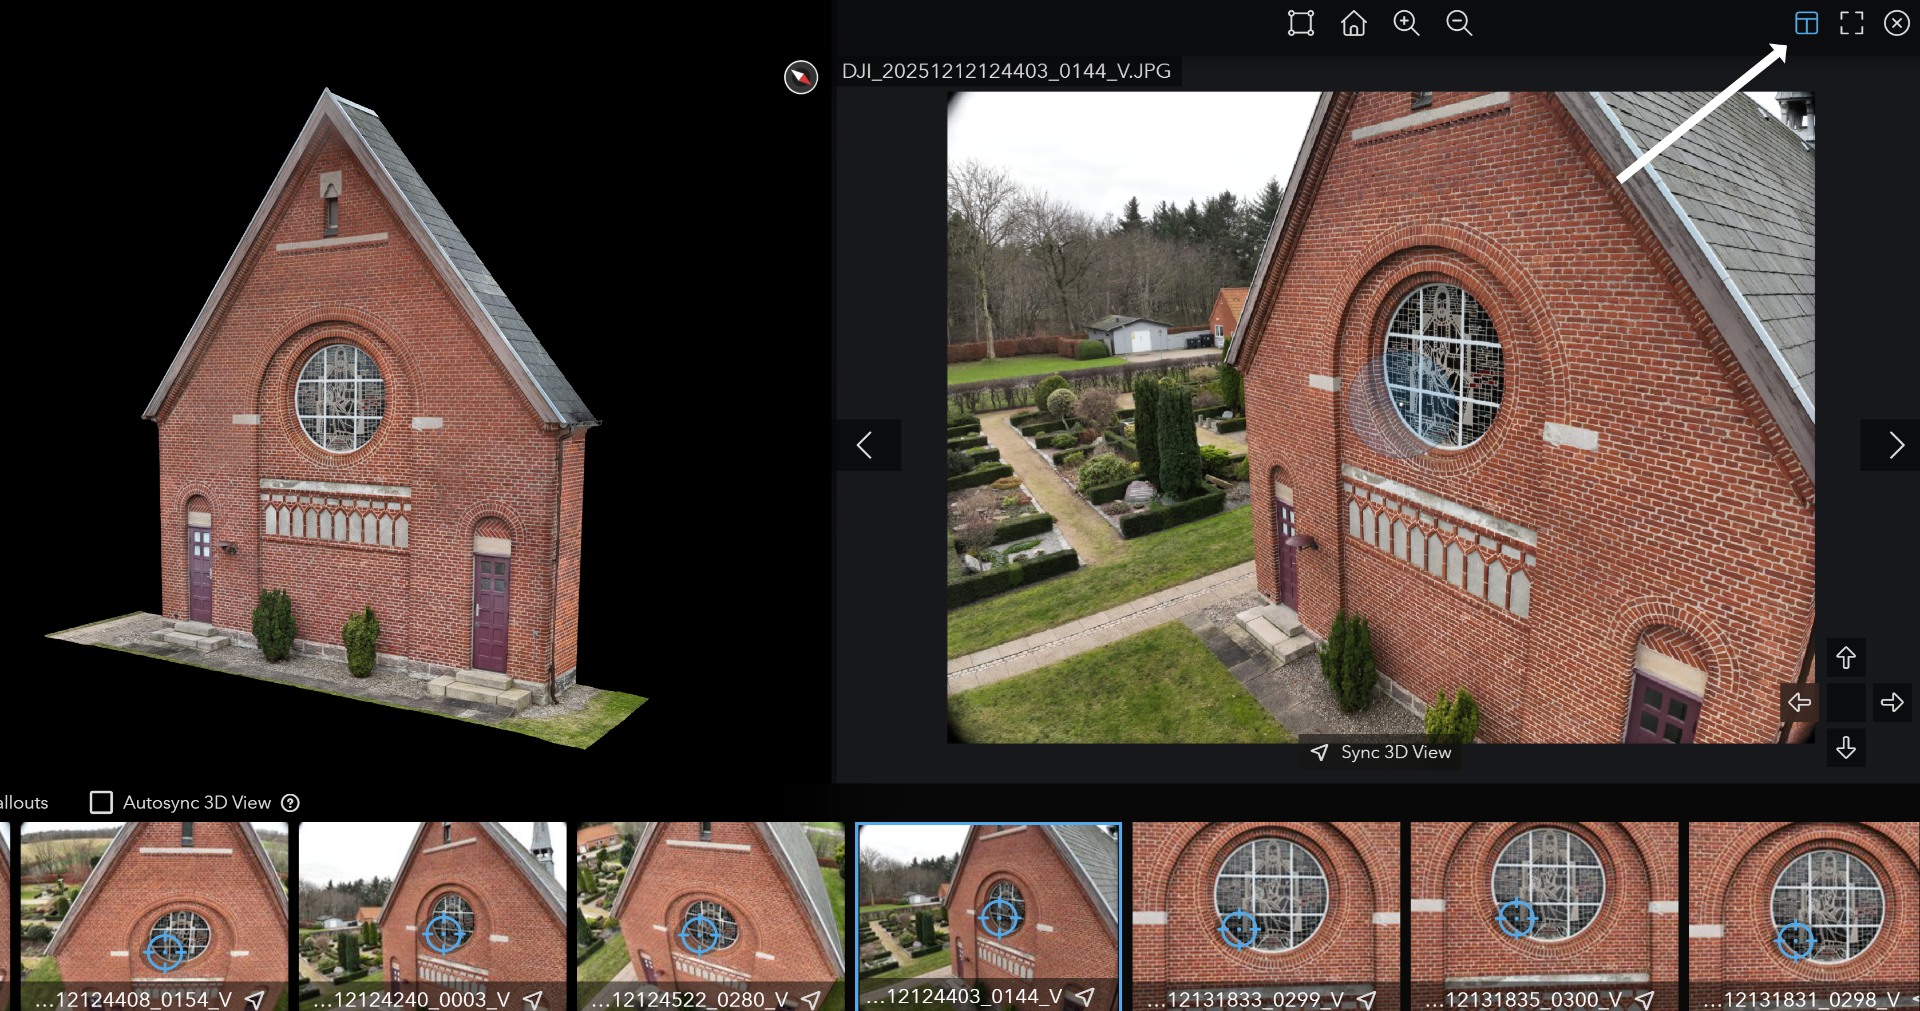The height and width of the screenshot is (1011, 1920).
Task: Pan image up with arrow button
Action: [x=1846, y=657]
